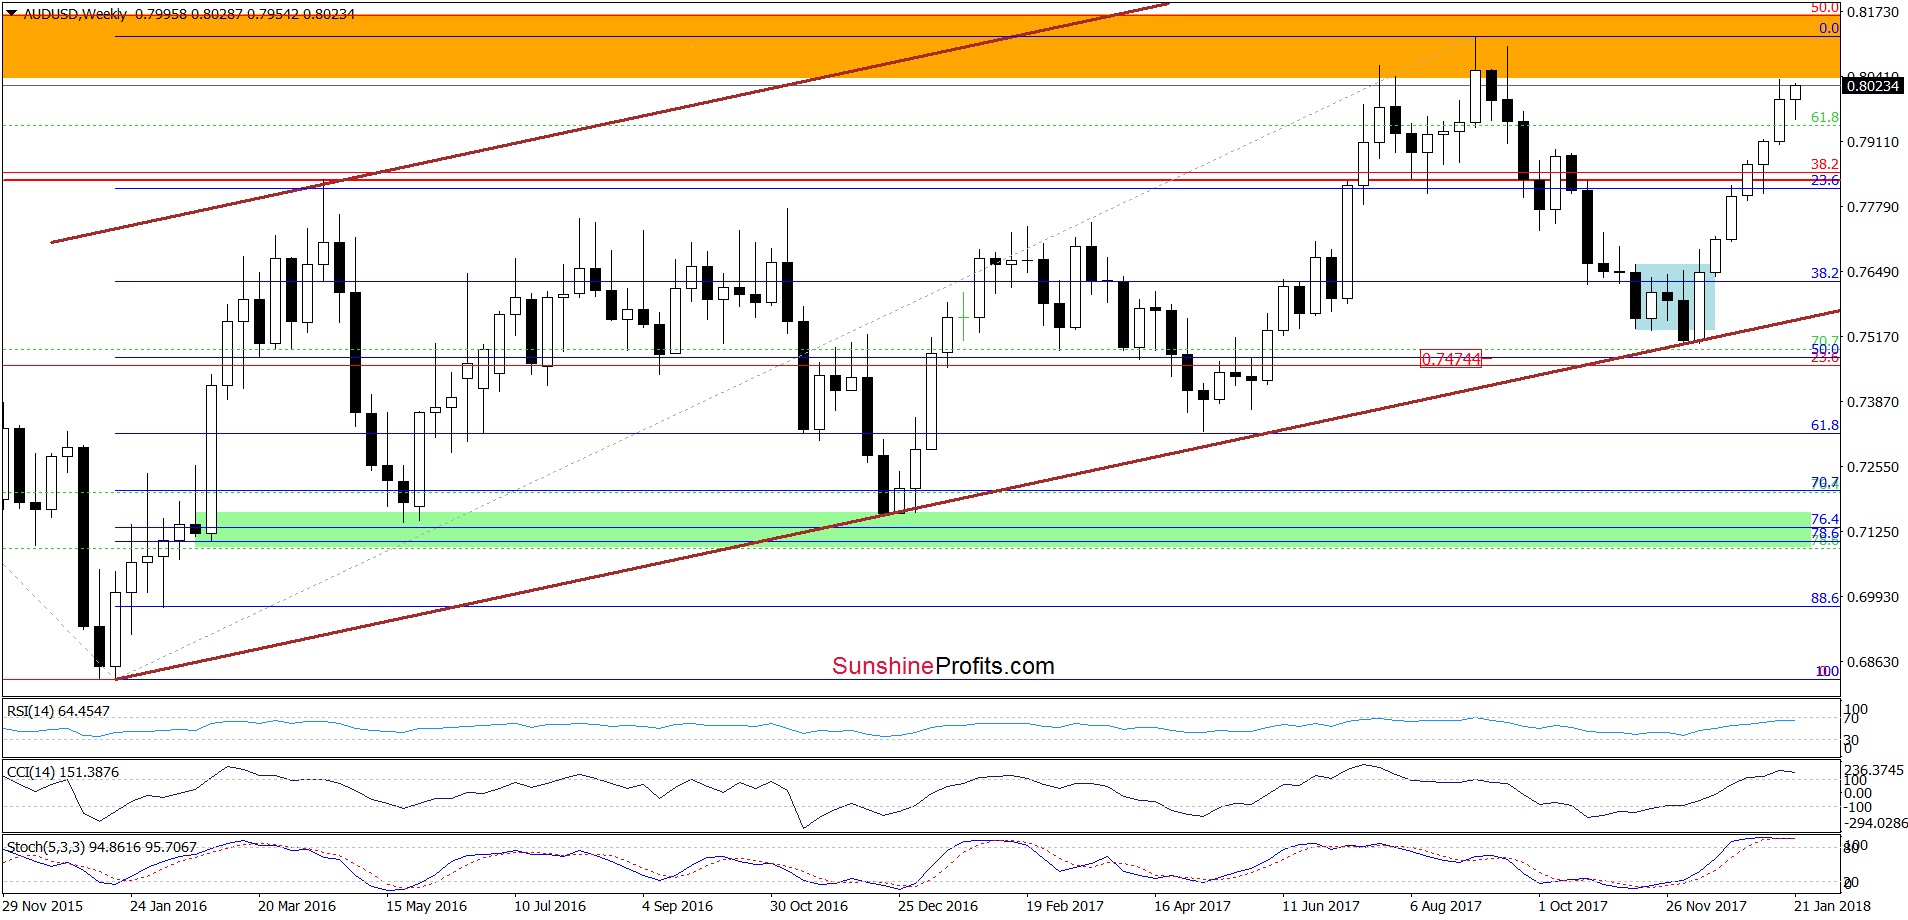Viewport: 1908px width, 920px height.
Task: Click the 0.71250 price axis label
Action: [1872, 532]
